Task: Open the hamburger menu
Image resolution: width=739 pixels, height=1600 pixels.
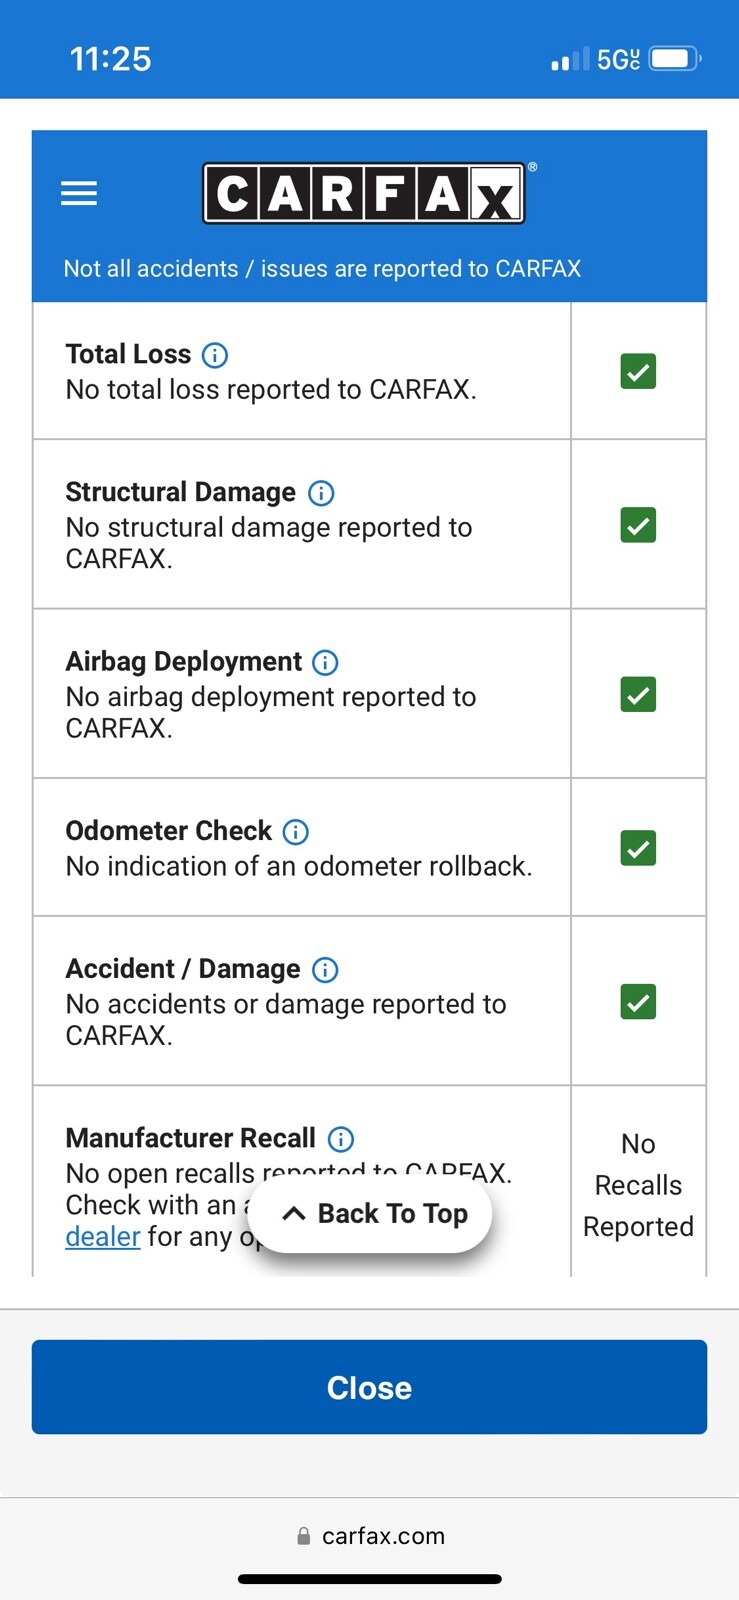Action: click(79, 193)
